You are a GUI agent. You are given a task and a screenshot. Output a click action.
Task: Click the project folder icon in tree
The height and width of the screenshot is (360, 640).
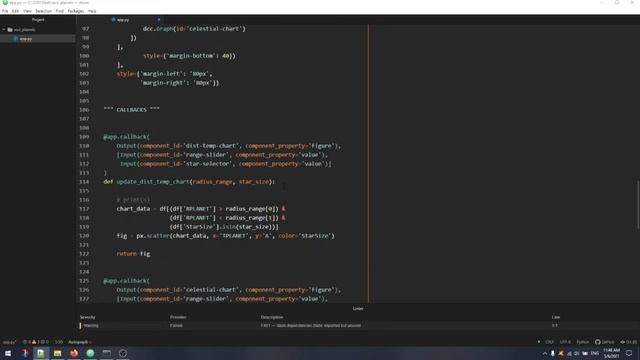click(10, 30)
